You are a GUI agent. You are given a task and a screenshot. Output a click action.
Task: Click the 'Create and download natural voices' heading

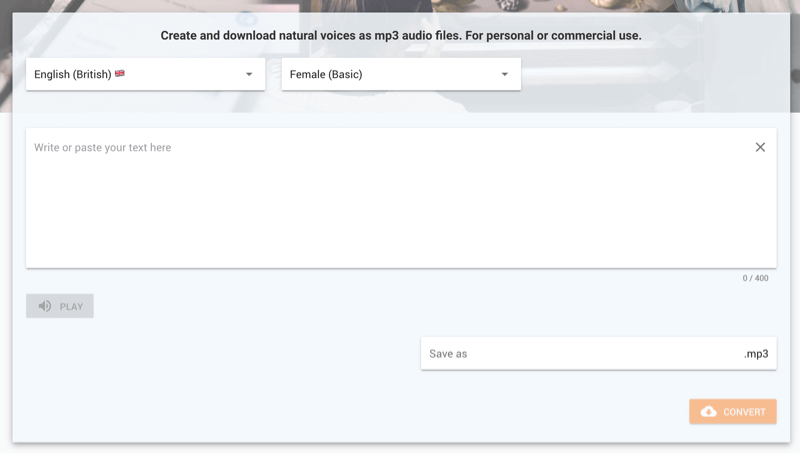click(x=401, y=36)
